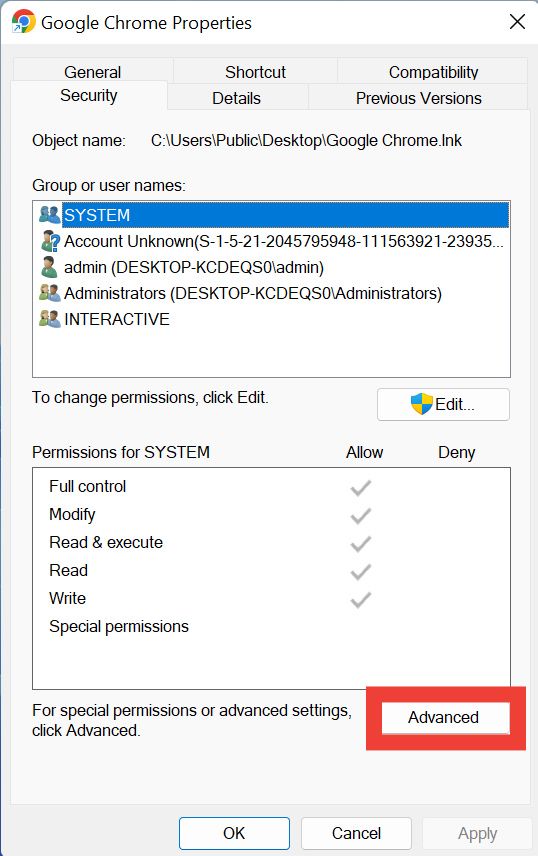This screenshot has width=538, height=856.
Task: Click the Write permission label
Action: (x=67, y=598)
